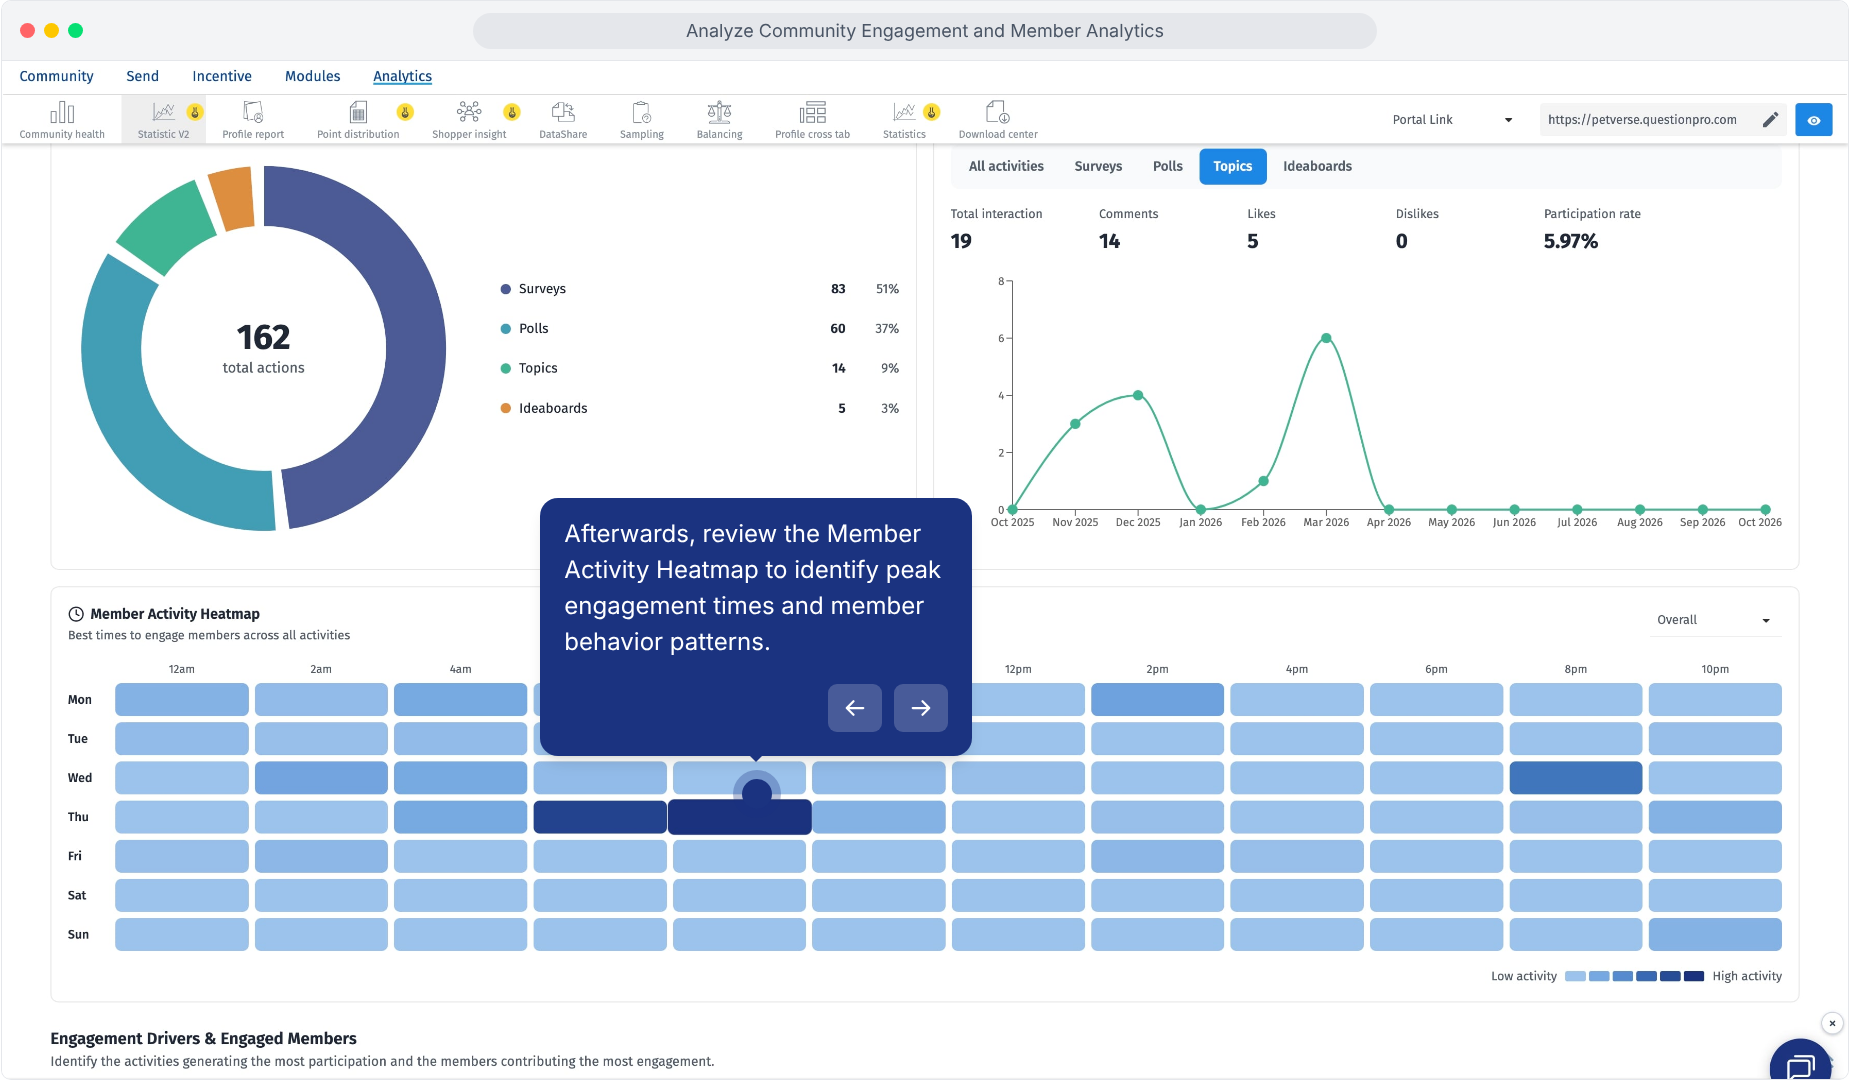Click the green Topics donut segment

[x=168, y=228]
